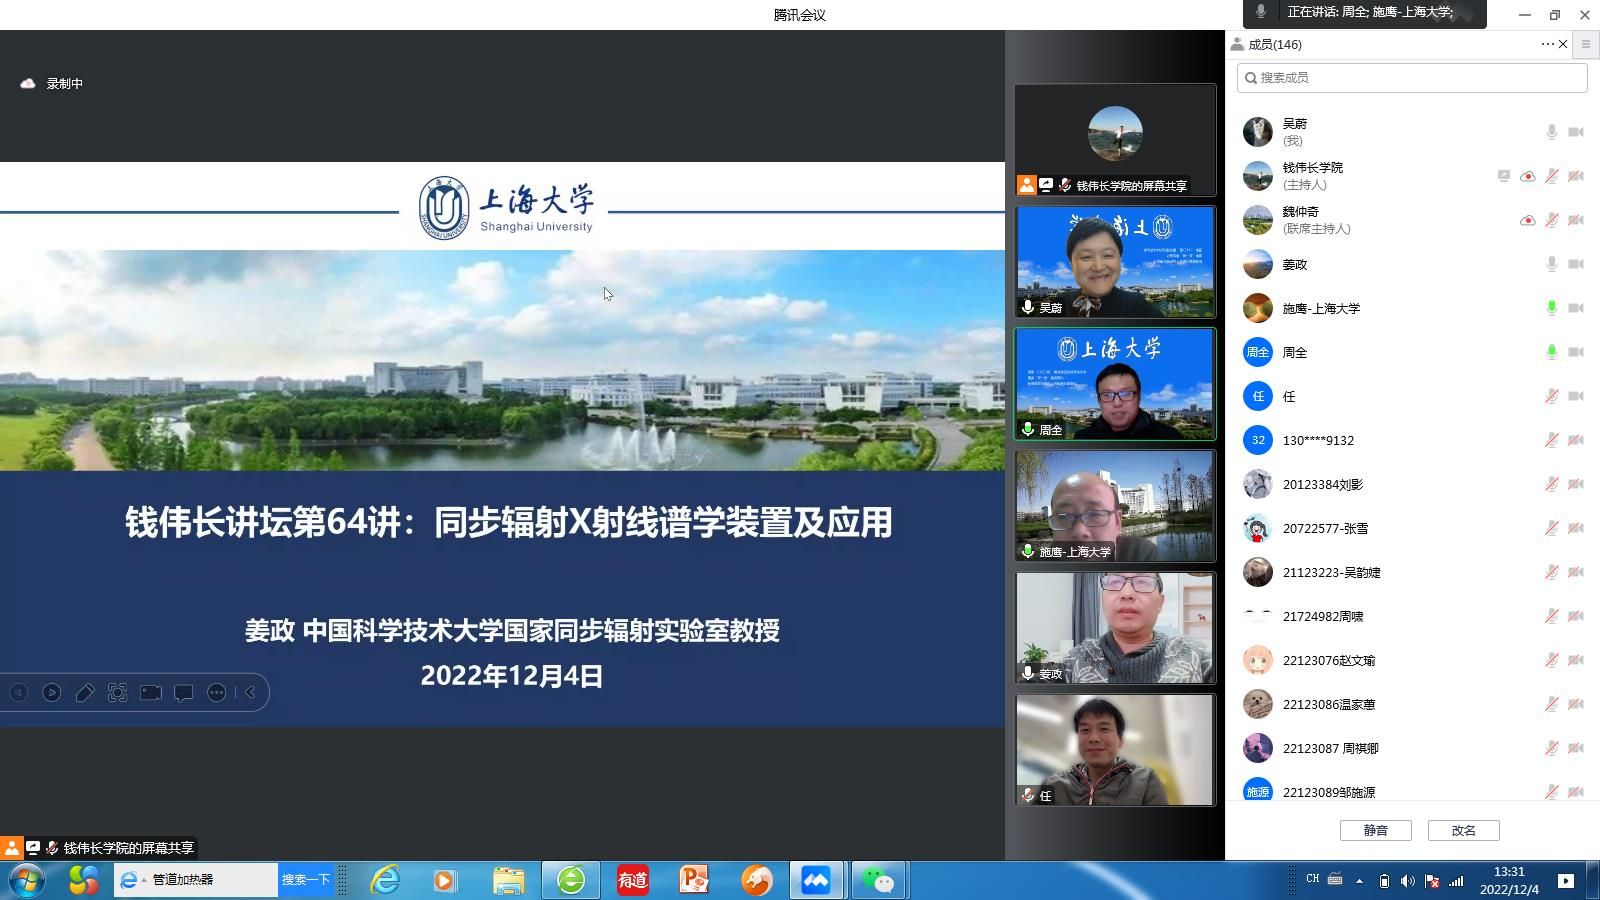The image size is (1600, 900).
Task: Open Tencent Meeting from the taskbar
Action: [815, 880]
